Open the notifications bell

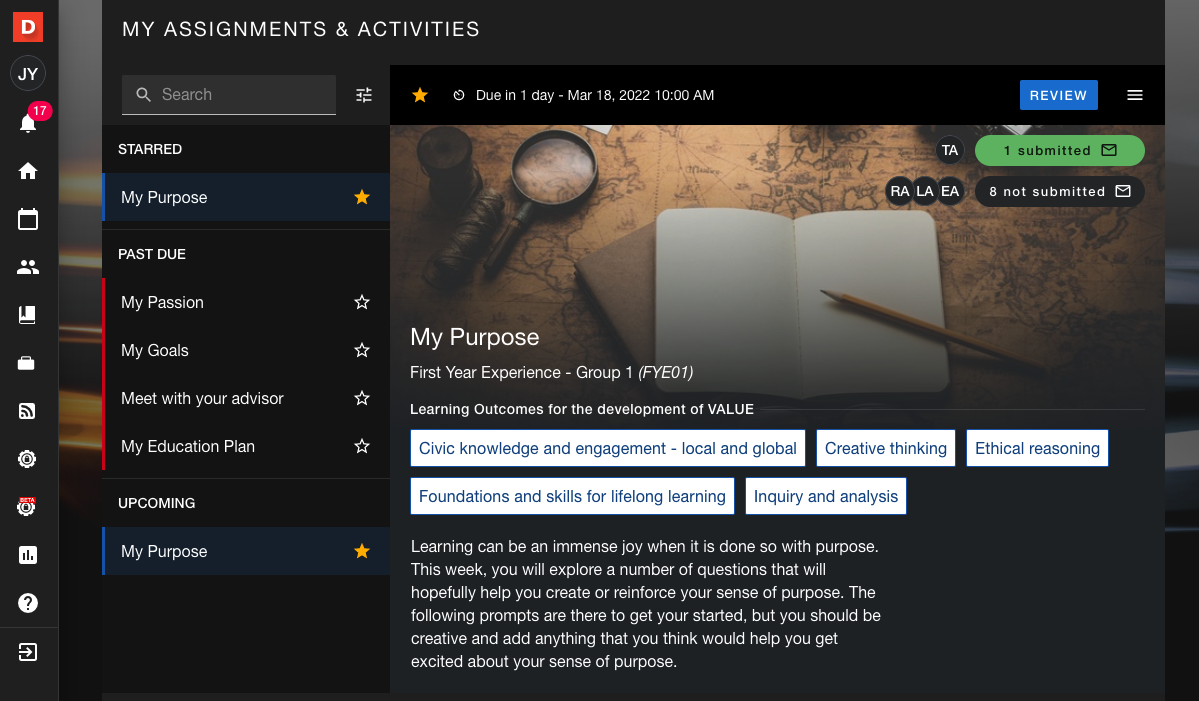point(28,123)
